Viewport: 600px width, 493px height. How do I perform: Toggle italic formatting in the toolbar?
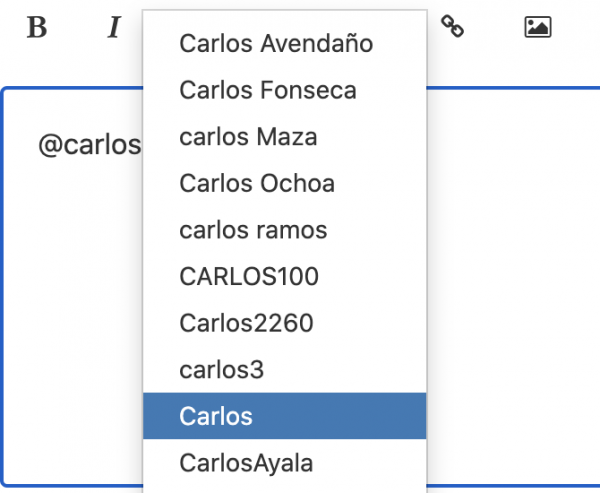114,27
